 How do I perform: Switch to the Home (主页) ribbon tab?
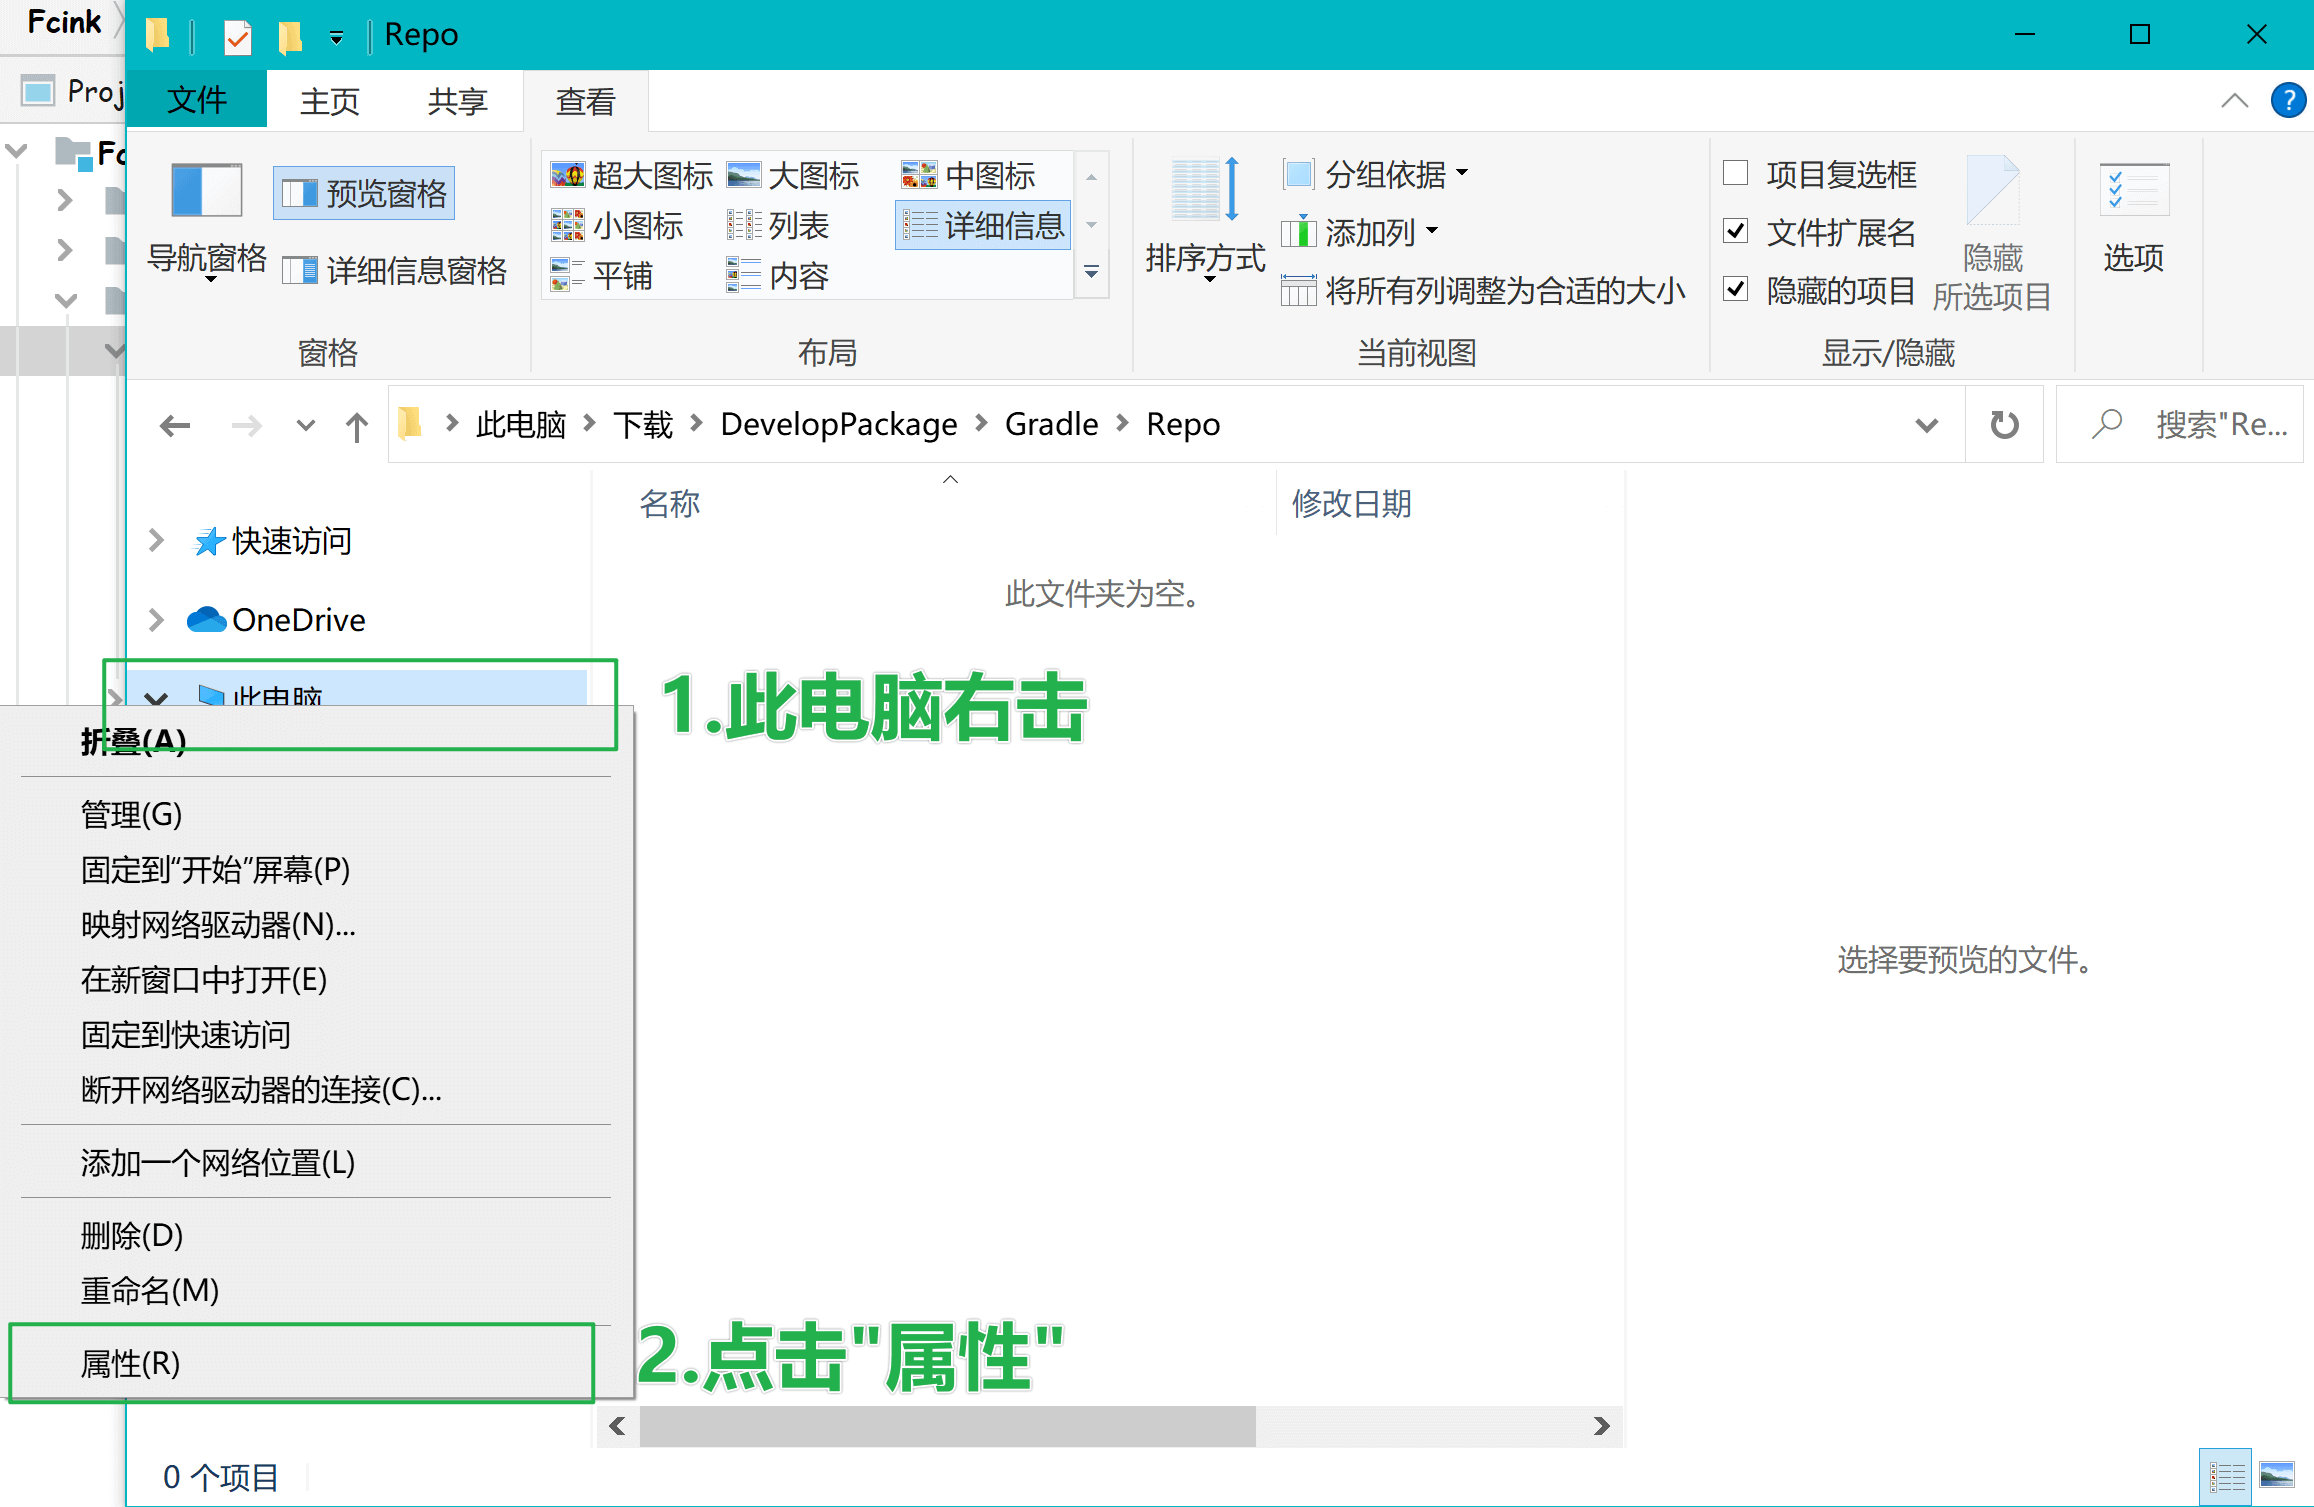click(329, 101)
